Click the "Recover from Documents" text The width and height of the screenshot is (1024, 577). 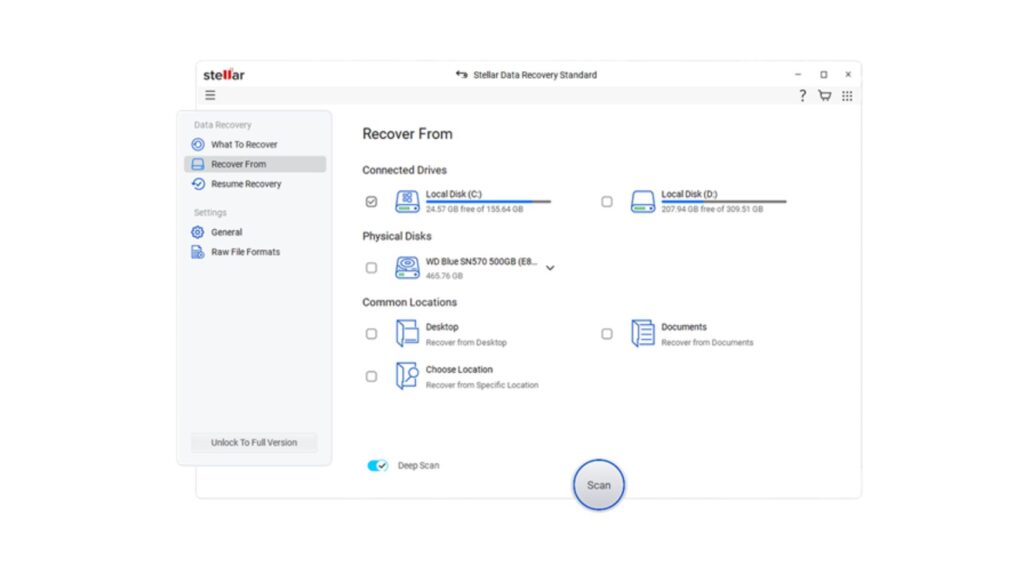coord(707,343)
